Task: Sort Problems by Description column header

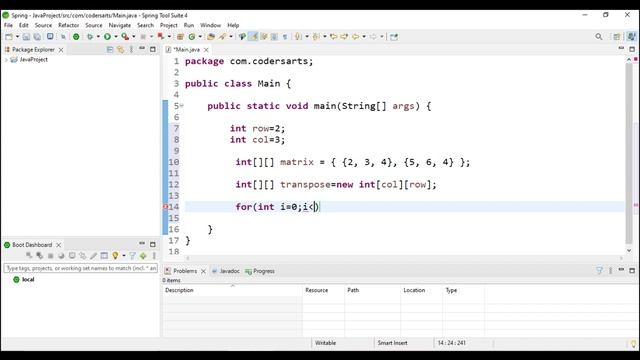Action: [232, 290]
